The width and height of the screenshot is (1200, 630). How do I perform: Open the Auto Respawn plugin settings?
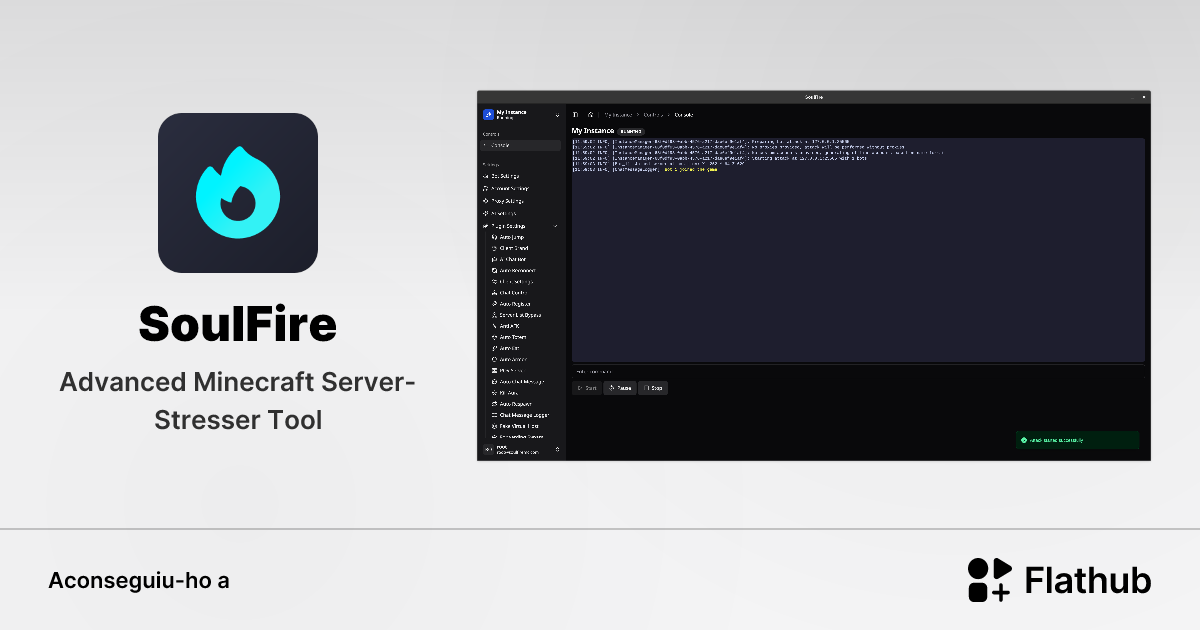515,402
